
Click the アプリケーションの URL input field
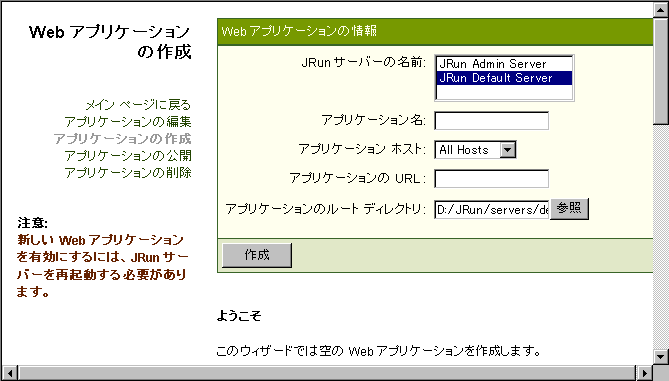click(492, 179)
